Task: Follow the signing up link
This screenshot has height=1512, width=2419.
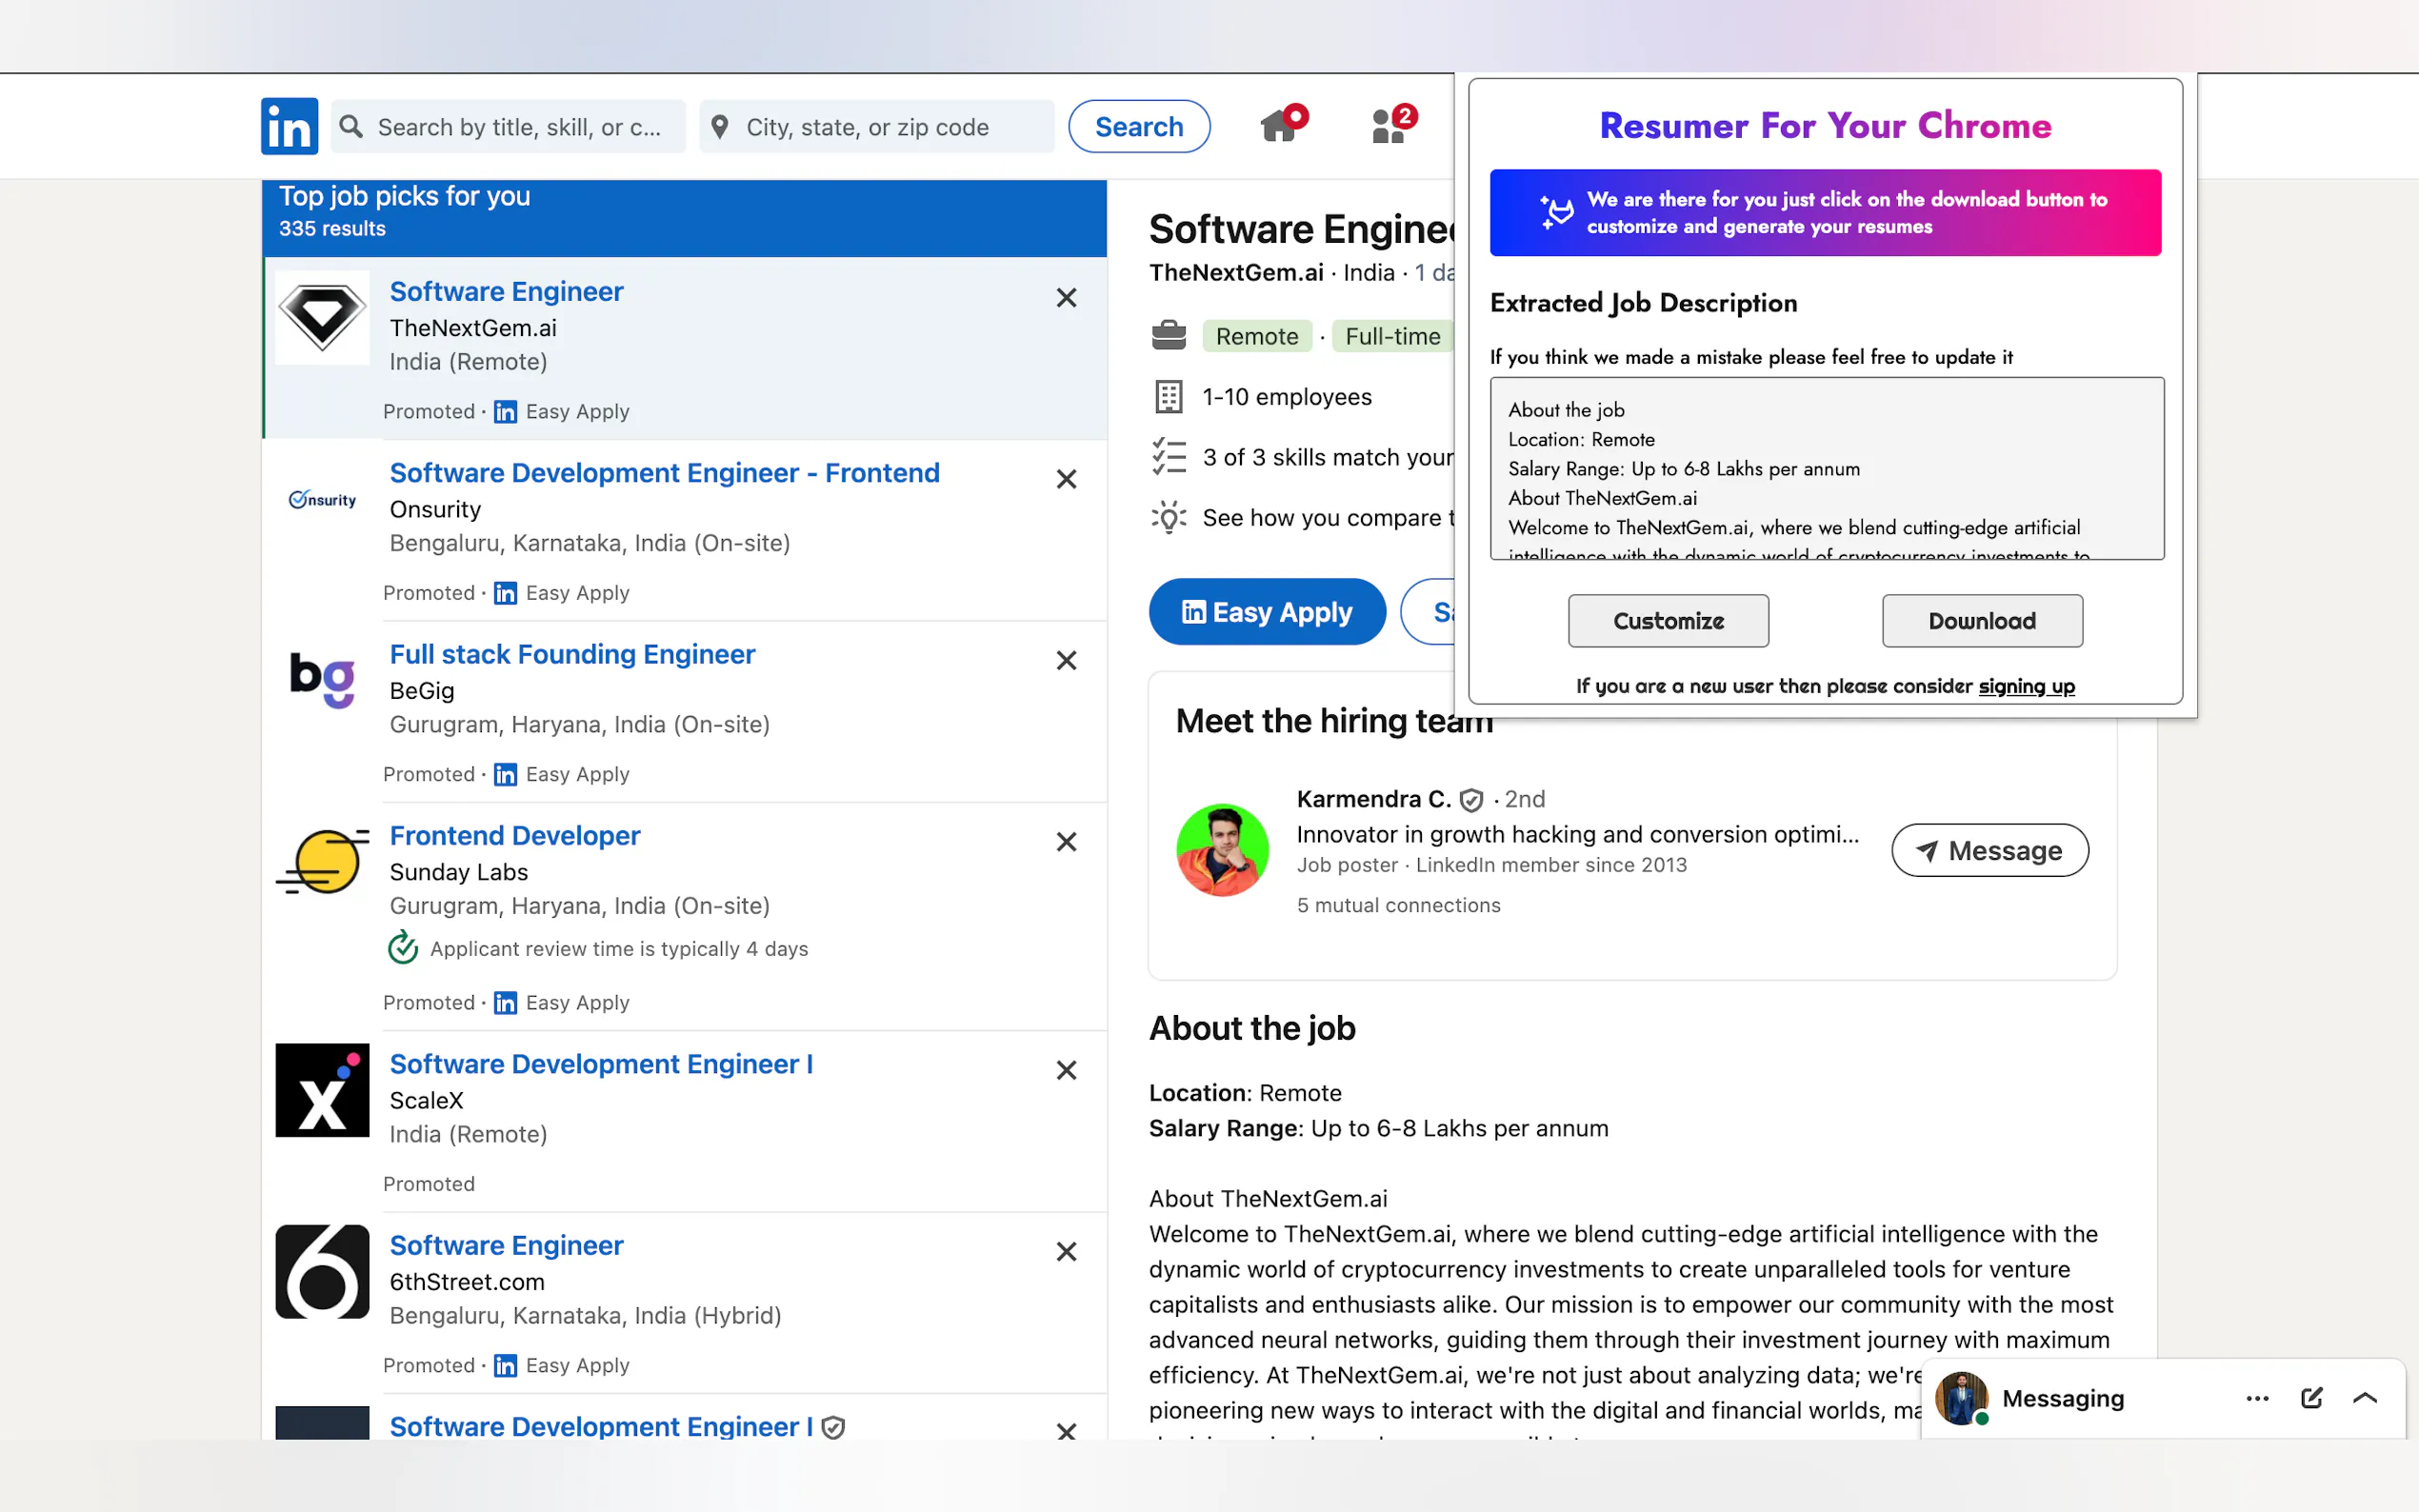Action: (2026, 686)
